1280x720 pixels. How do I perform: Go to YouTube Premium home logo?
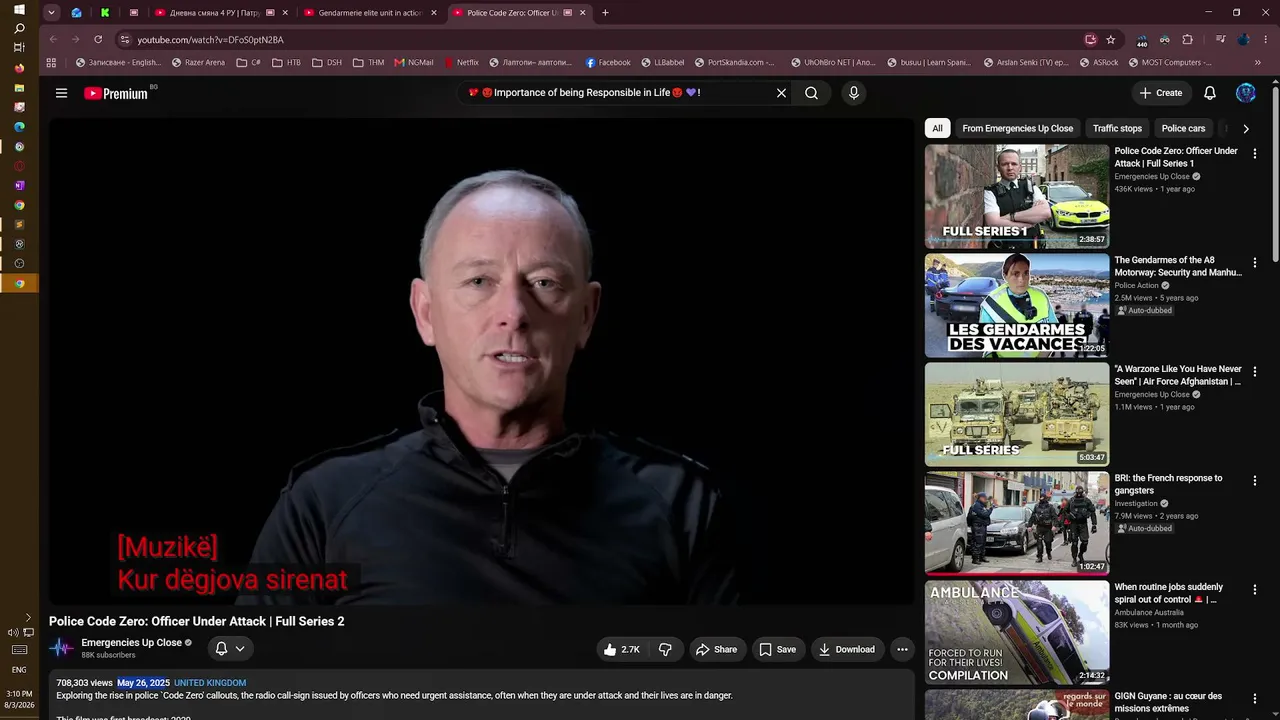[x=116, y=93]
